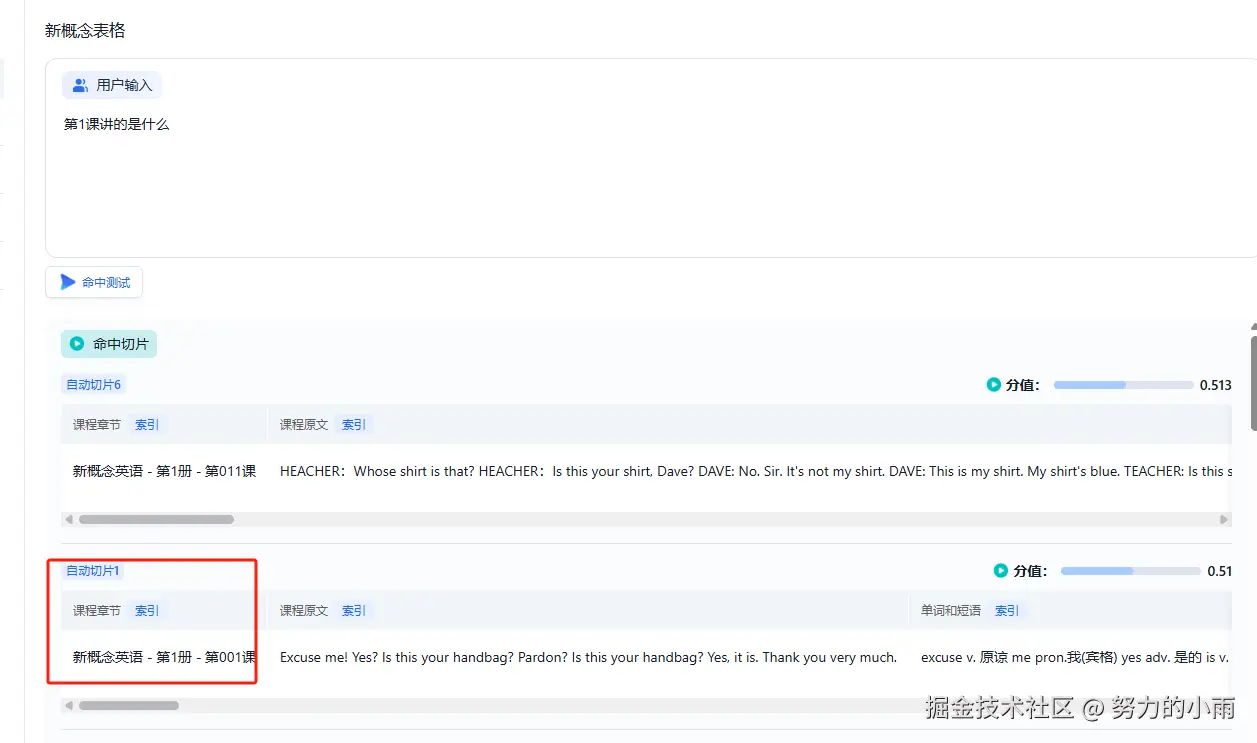Click the 索引 tag next to 课程原文 in 自动切片6

354,425
